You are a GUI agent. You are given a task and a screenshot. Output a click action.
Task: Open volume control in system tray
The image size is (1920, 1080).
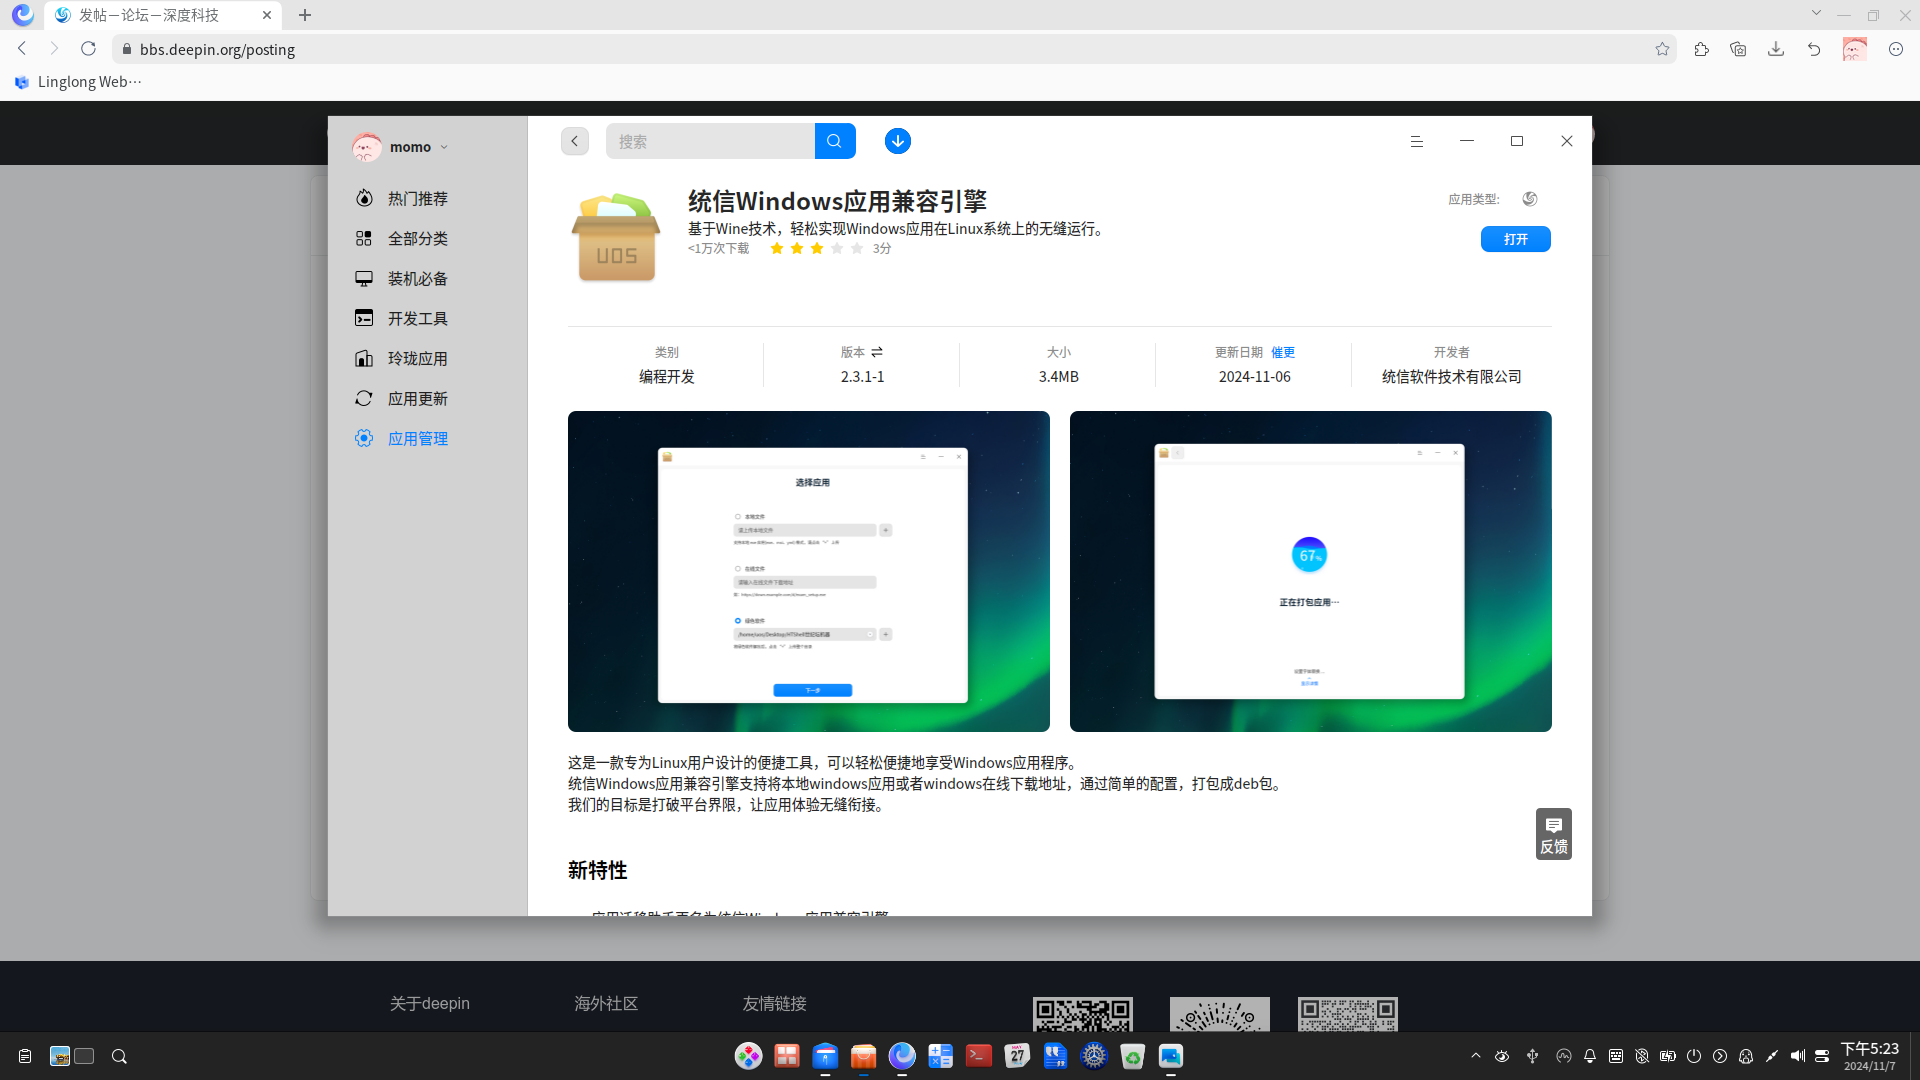pos(1797,1056)
